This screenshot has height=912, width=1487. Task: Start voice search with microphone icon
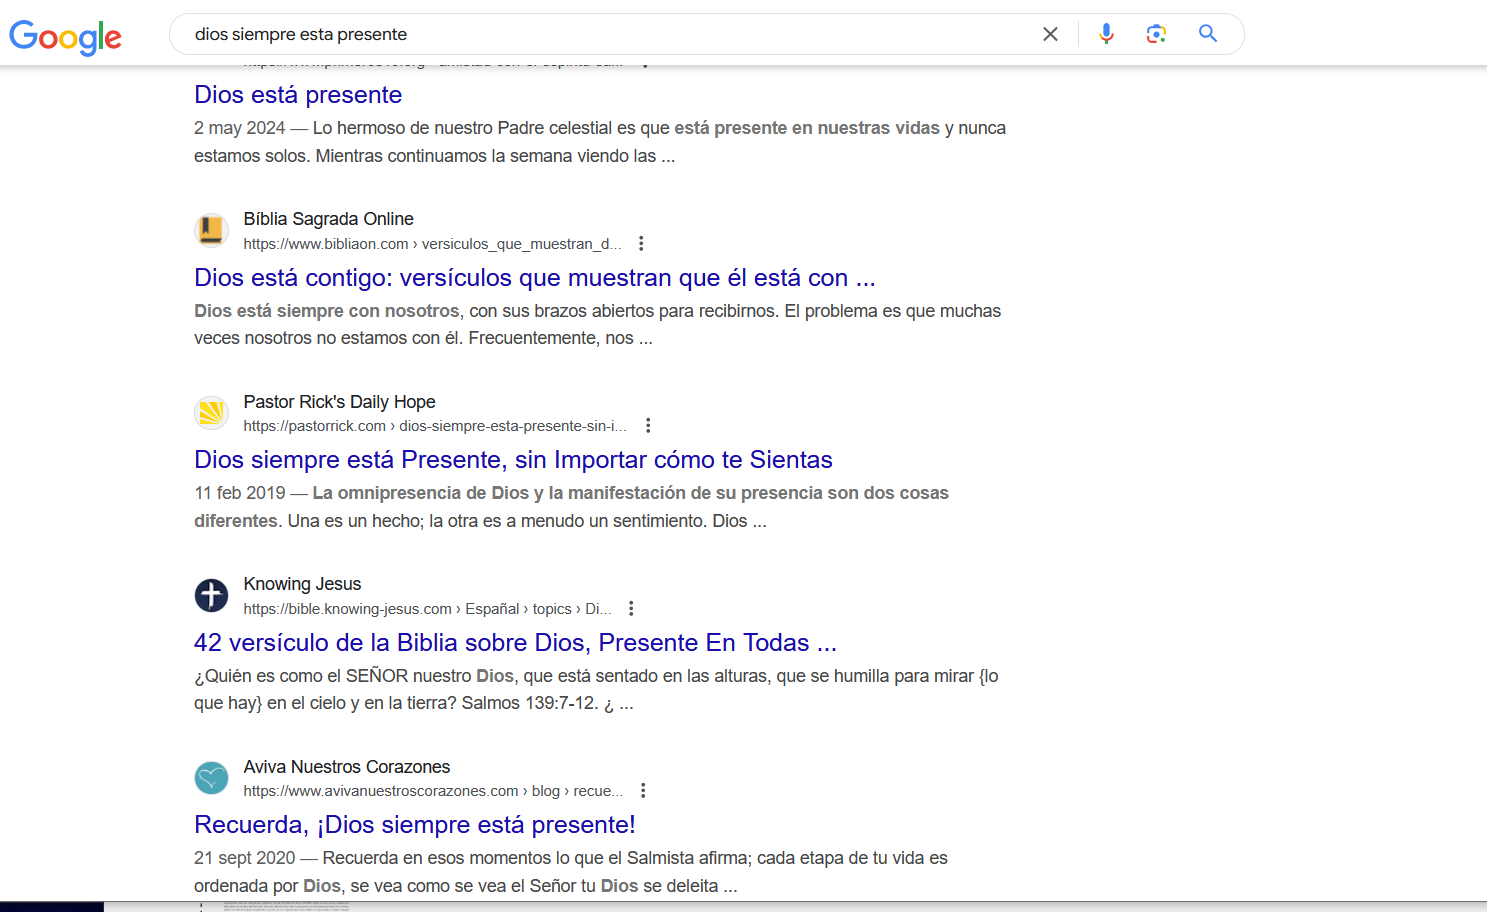(1106, 34)
